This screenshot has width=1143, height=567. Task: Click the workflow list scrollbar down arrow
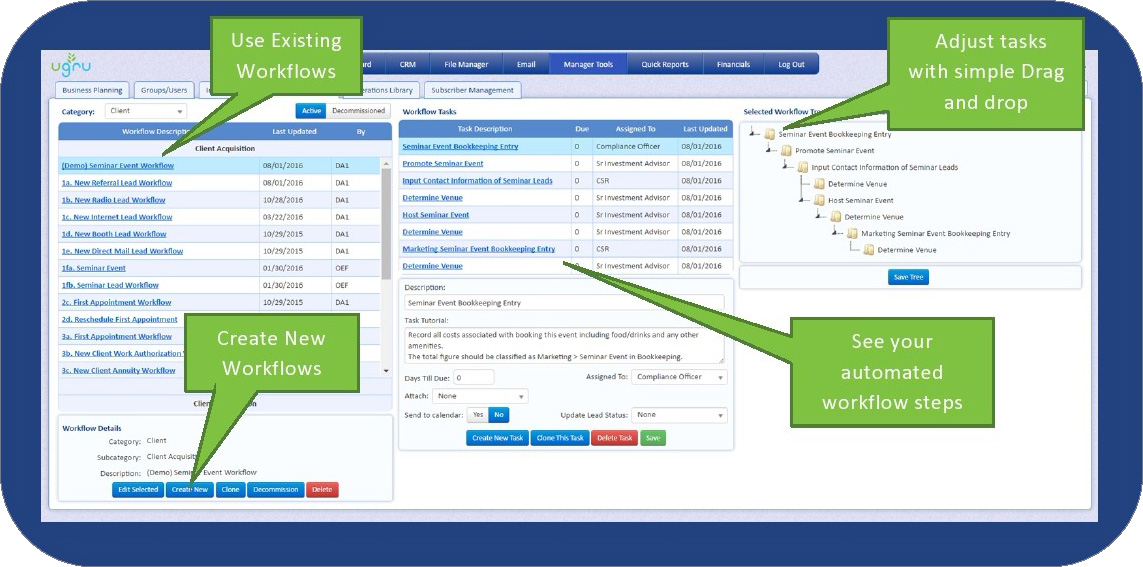(x=386, y=370)
